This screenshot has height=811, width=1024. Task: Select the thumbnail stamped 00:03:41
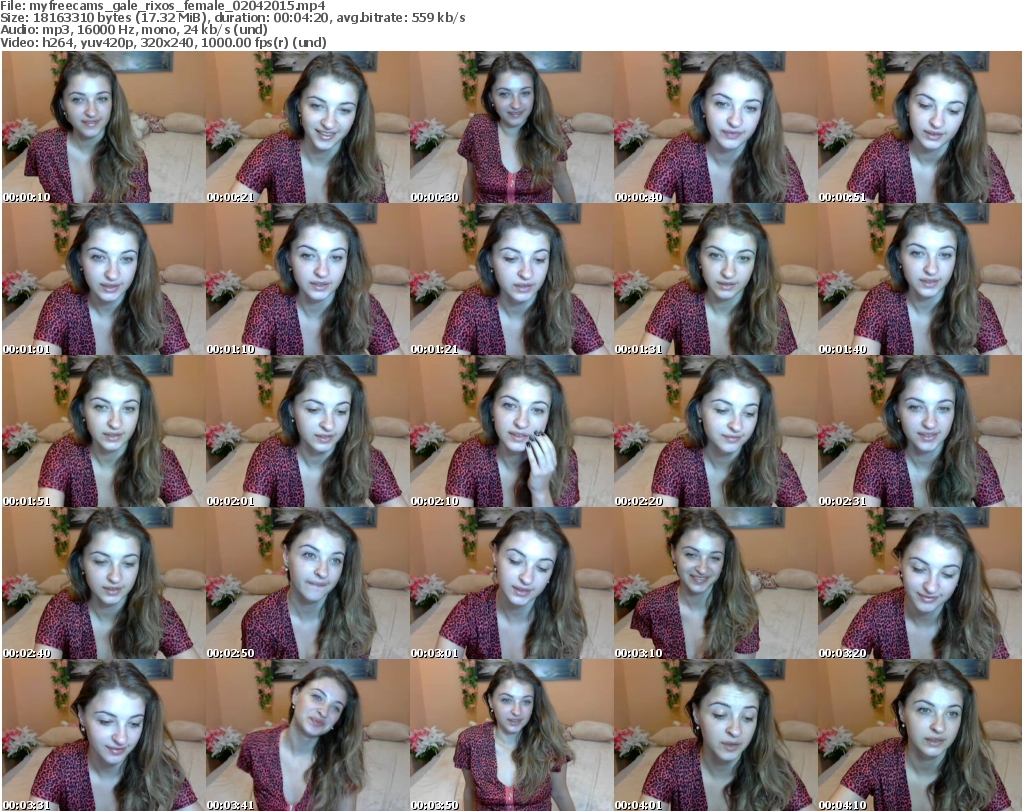pos(307,736)
